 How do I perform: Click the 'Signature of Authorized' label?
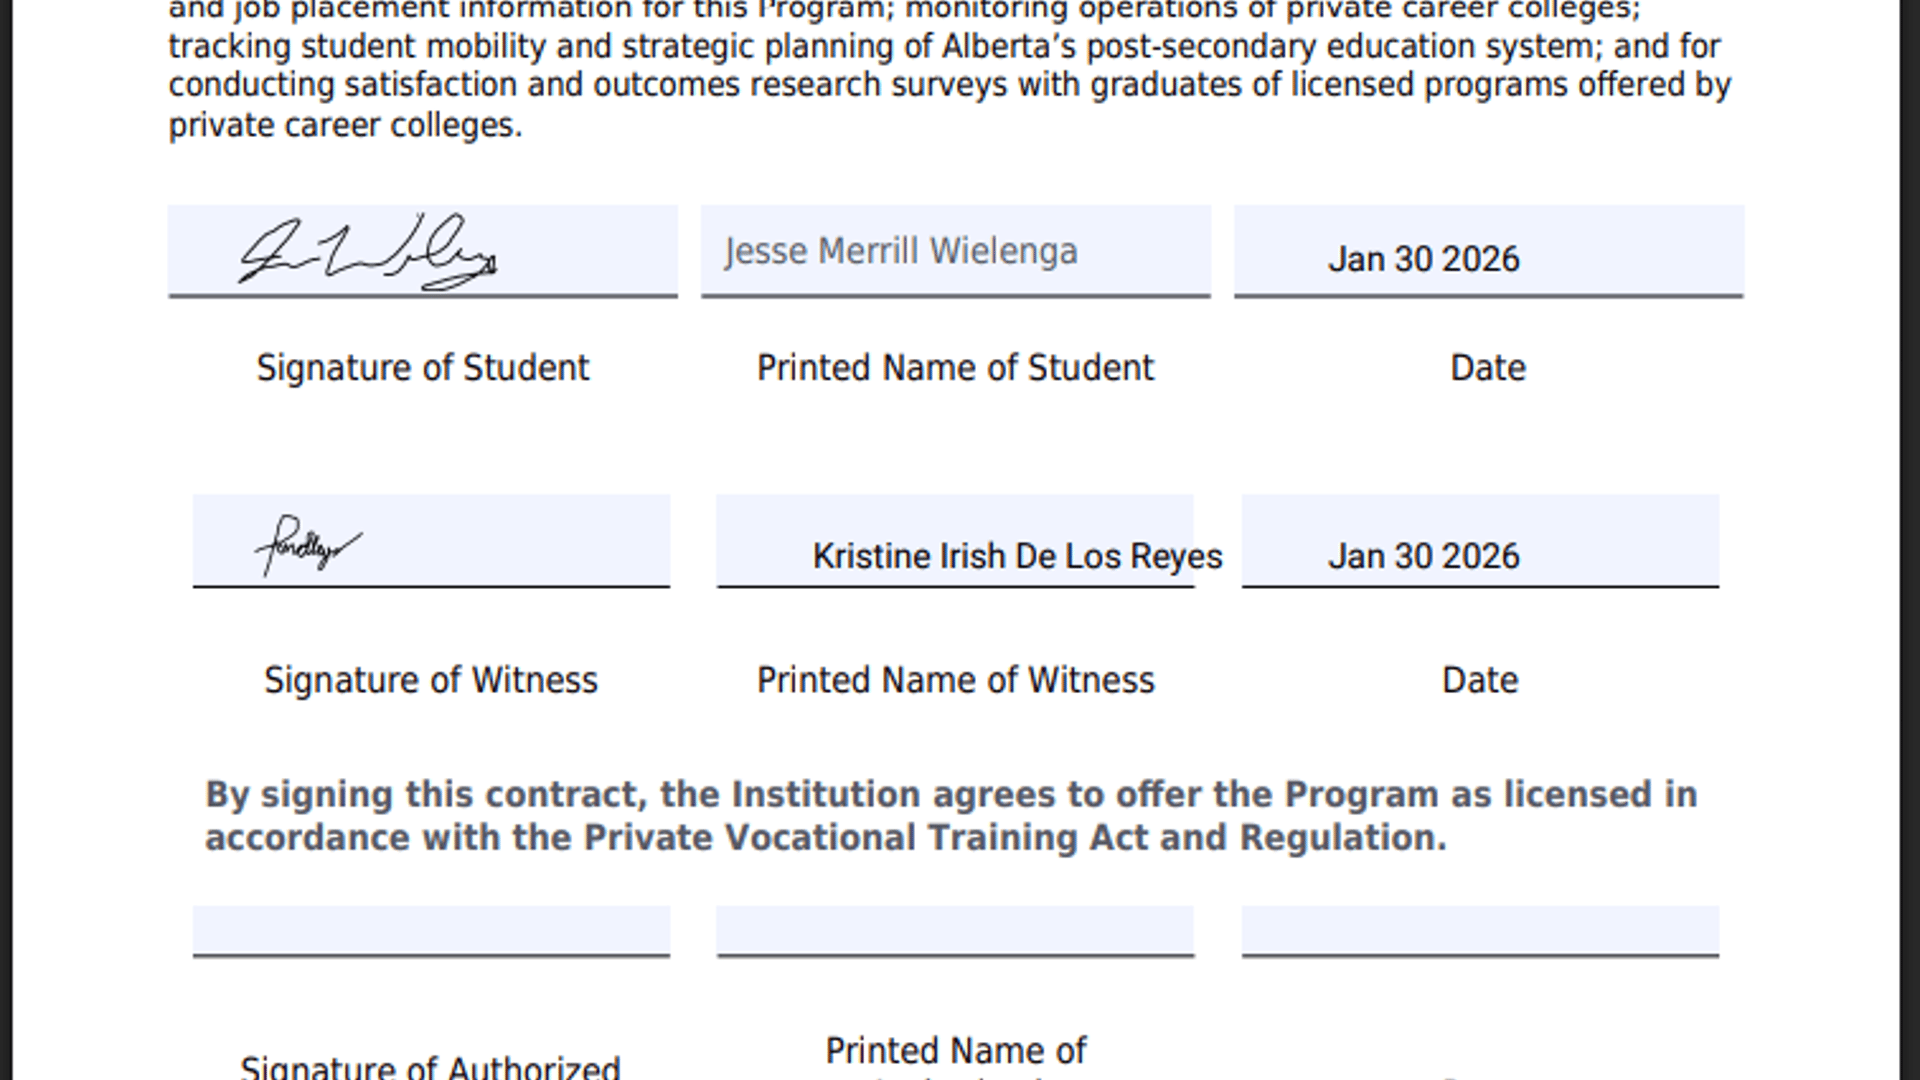[x=431, y=1067]
